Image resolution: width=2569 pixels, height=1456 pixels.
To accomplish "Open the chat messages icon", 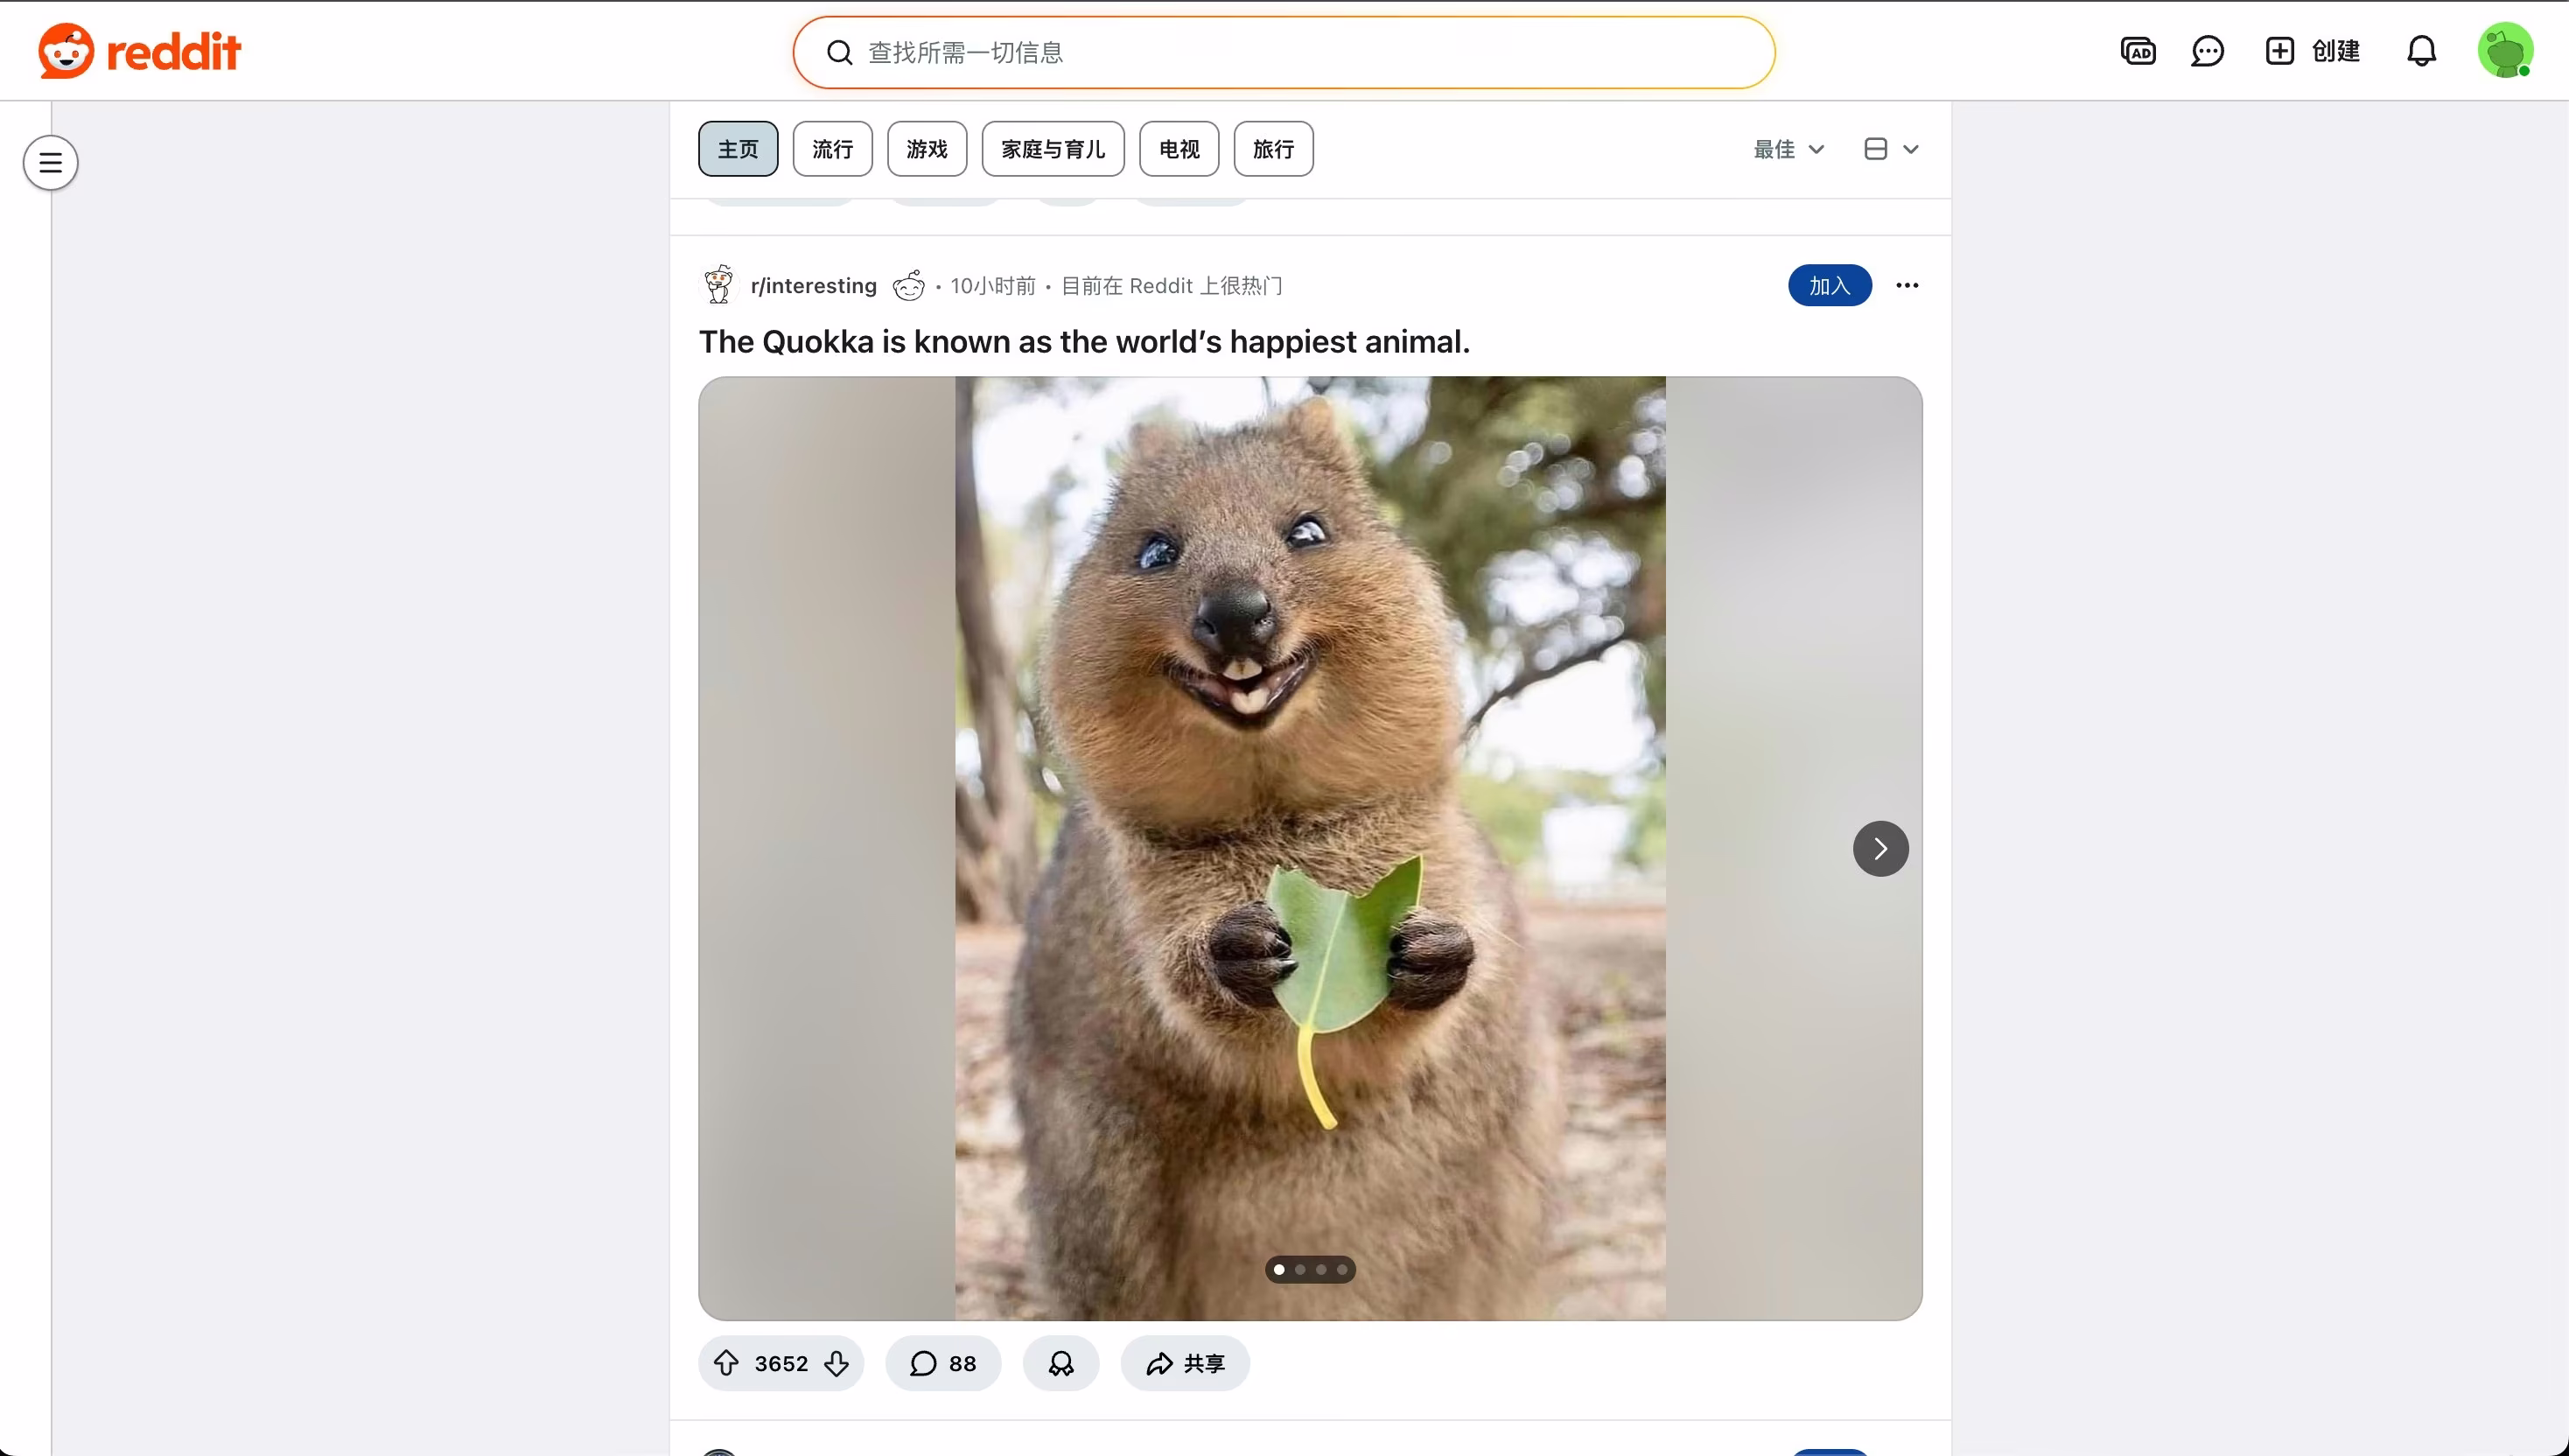I will coord(2207,51).
